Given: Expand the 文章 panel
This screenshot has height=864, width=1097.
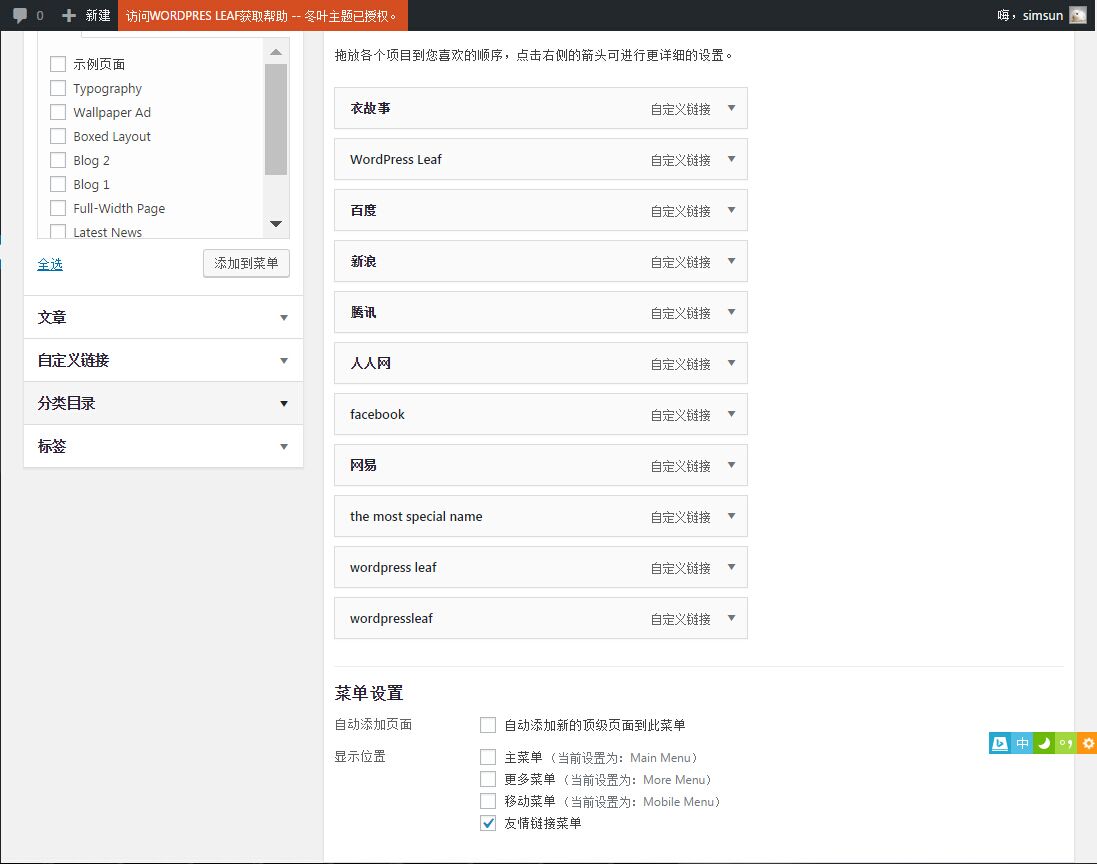Looking at the screenshot, I should pyautogui.click(x=163, y=318).
